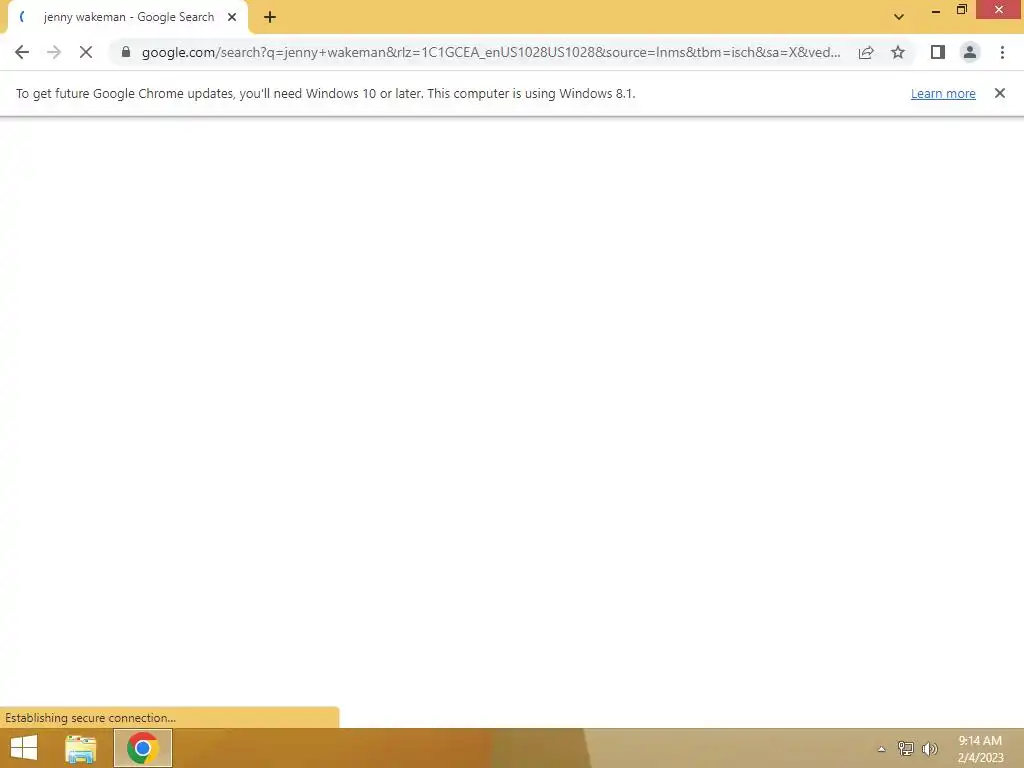Stop loading the page
The image size is (1024, 768).
(86, 52)
